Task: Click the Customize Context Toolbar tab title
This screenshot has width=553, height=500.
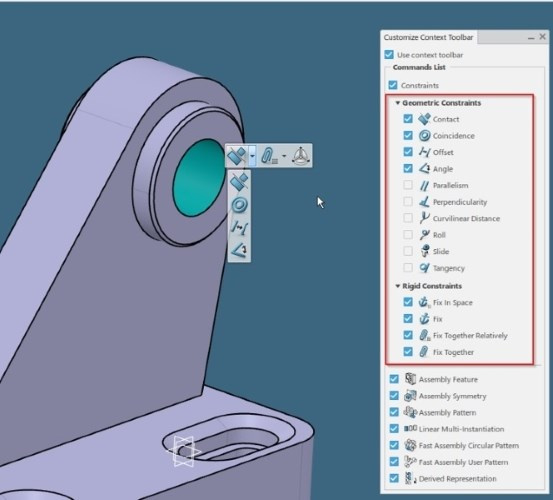Action: click(428, 37)
